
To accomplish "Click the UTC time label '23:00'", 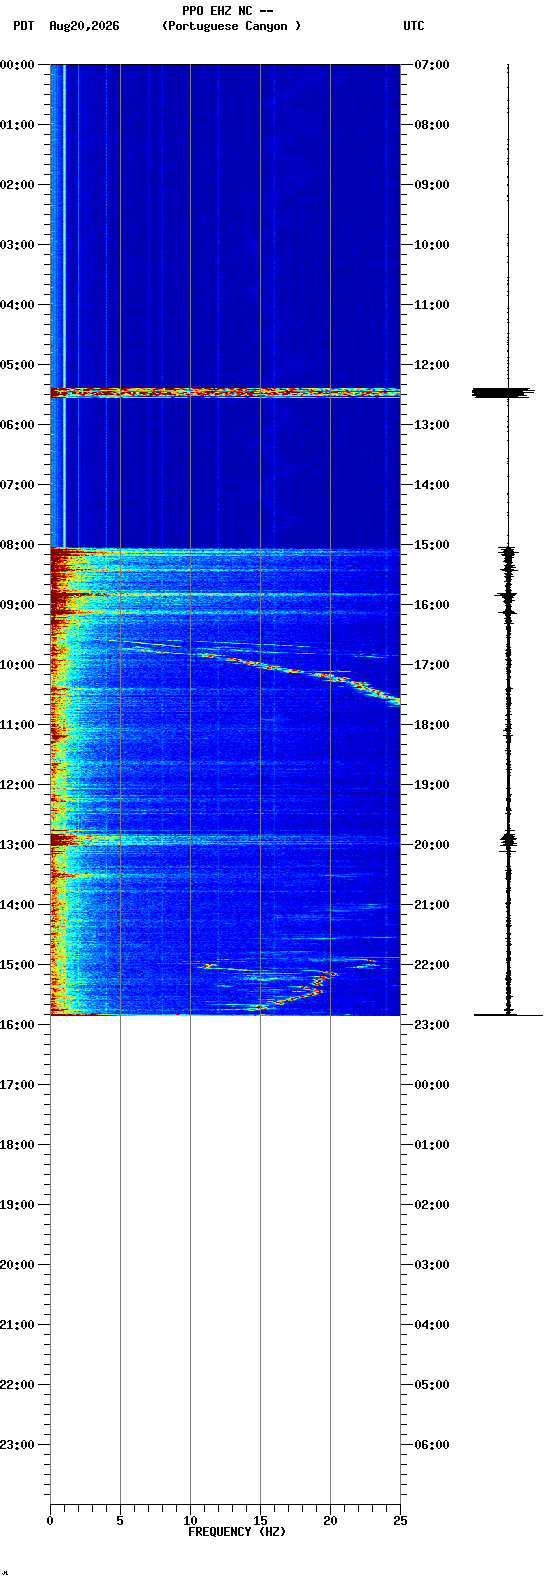I will click(432, 1025).
